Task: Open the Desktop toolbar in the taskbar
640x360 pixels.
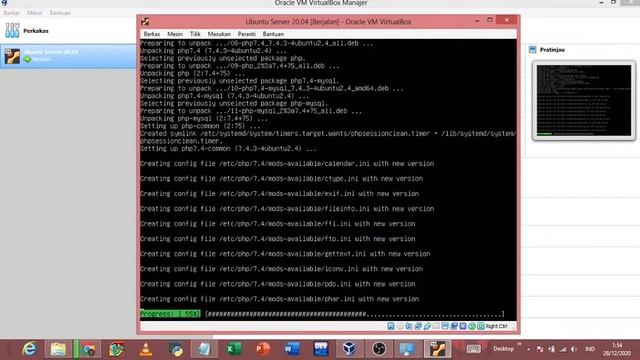Action: pyautogui.click(x=504, y=349)
